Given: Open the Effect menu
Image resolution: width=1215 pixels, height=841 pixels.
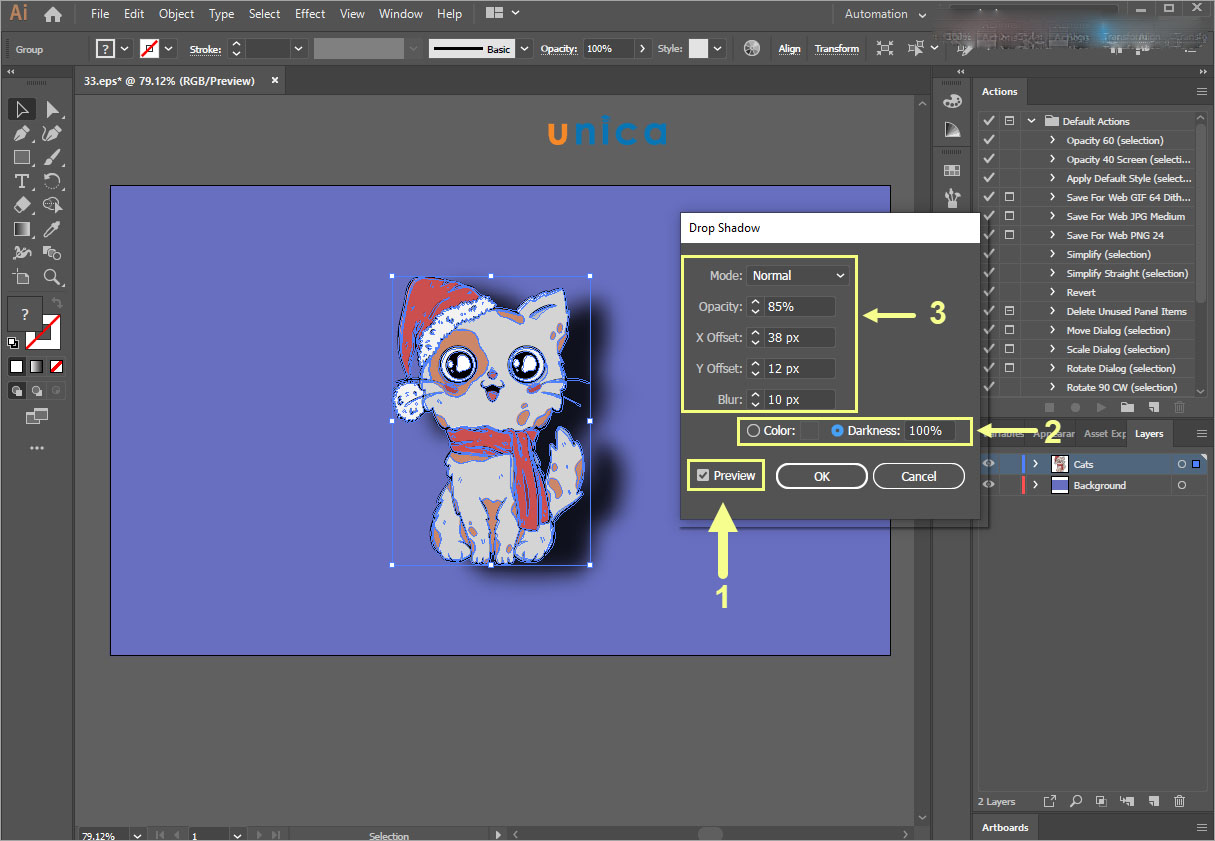Looking at the screenshot, I should 310,14.
